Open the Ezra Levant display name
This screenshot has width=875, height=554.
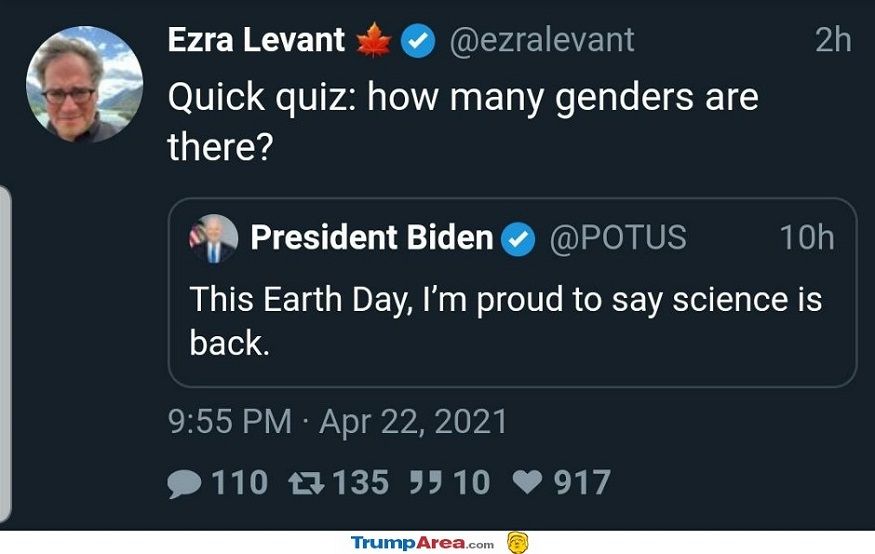pos(256,40)
